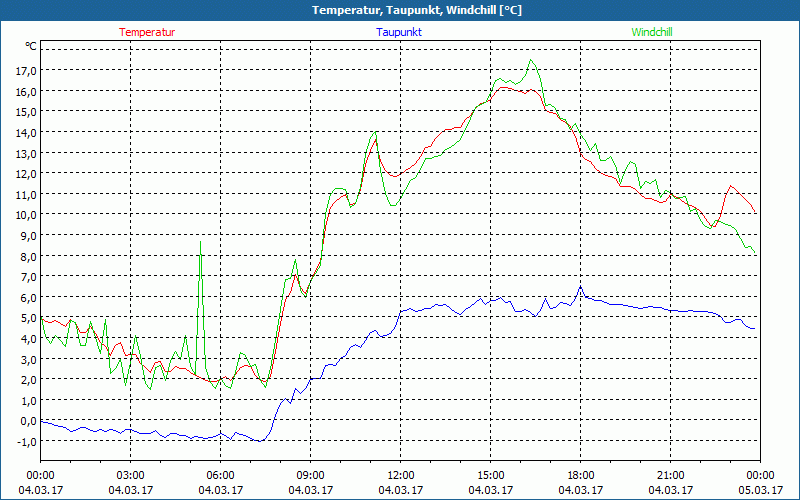This screenshot has height=500, width=800.
Task: Click the 03:00 time axis label
Action: pyautogui.click(x=131, y=476)
